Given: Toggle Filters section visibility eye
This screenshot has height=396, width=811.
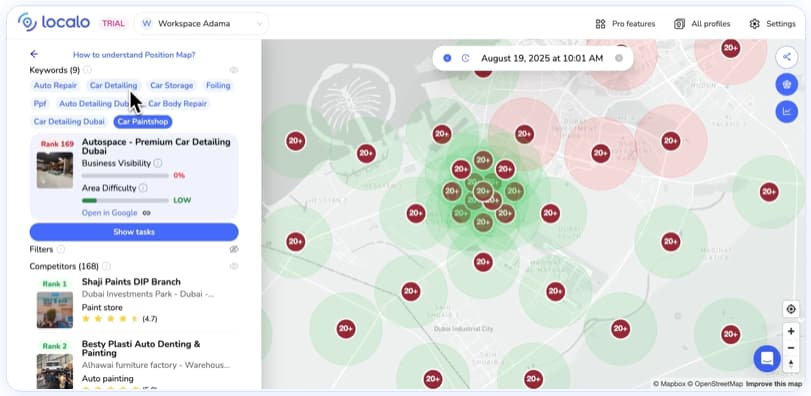Looking at the screenshot, I should [234, 250].
